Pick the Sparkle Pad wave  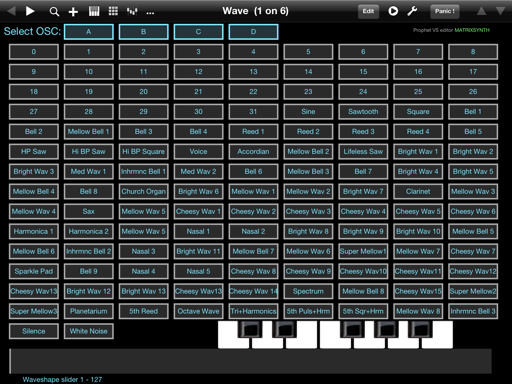point(34,272)
